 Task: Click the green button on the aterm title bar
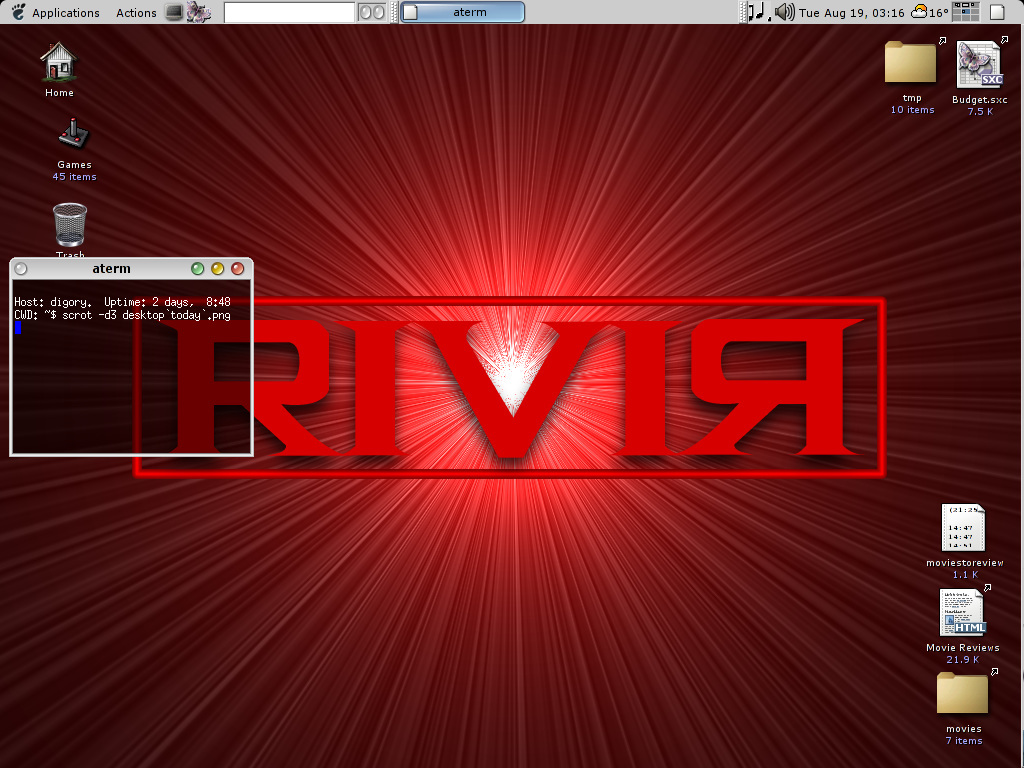(197, 268)
